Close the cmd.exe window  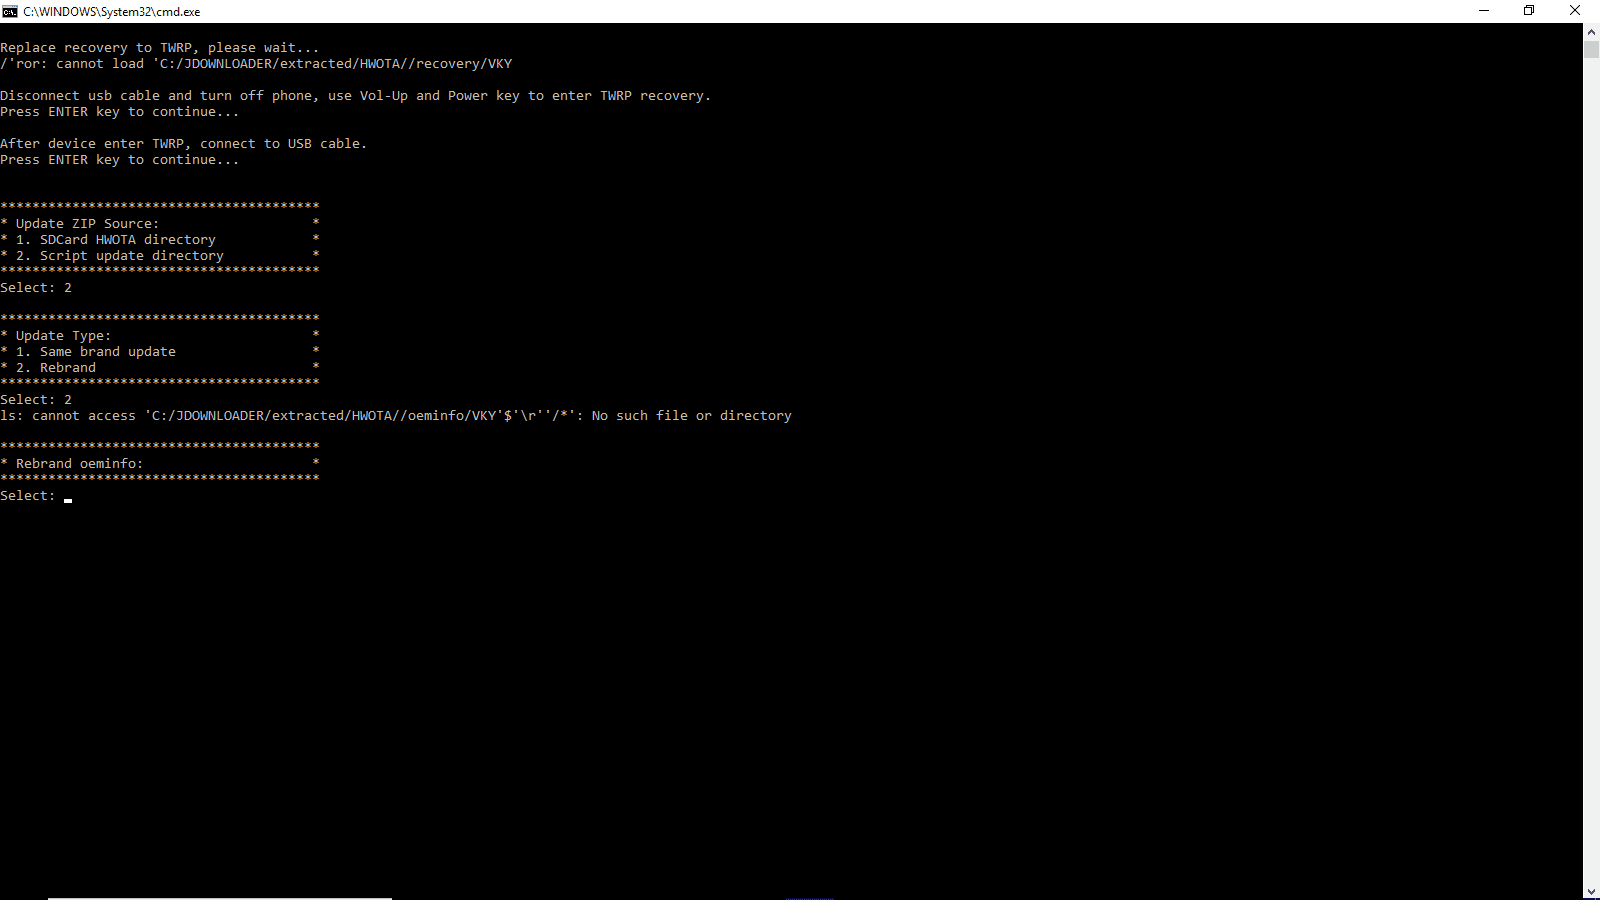(1575, 11)
